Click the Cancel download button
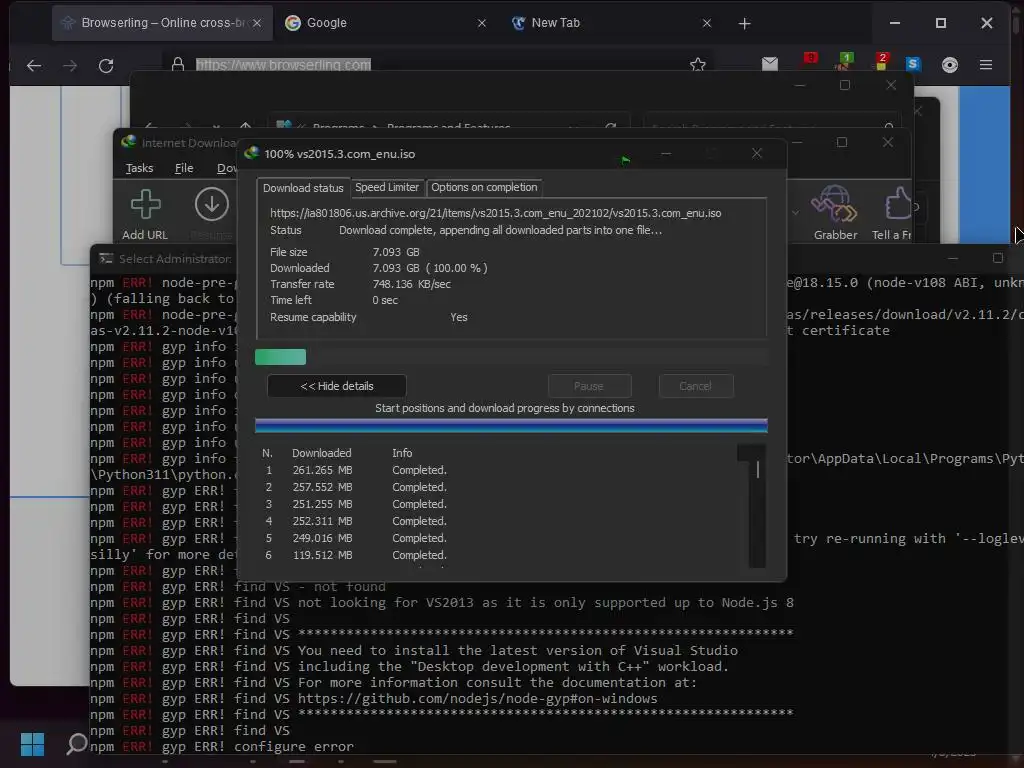The image size is (1024, 768). click(x=696, y=386)
